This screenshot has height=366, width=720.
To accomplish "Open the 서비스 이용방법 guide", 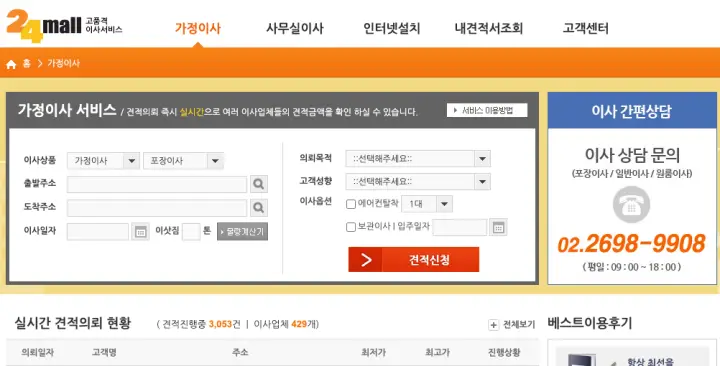I will pos(487,110).
